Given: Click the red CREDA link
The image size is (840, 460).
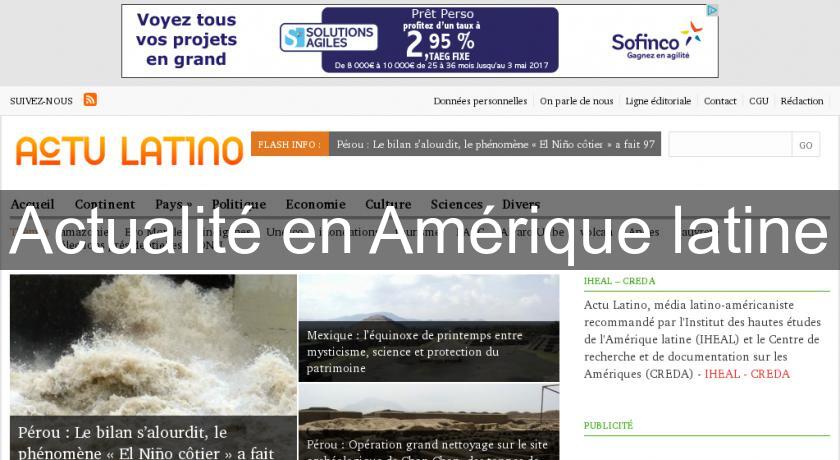Looking at the screenshot, I should (770, 374).
